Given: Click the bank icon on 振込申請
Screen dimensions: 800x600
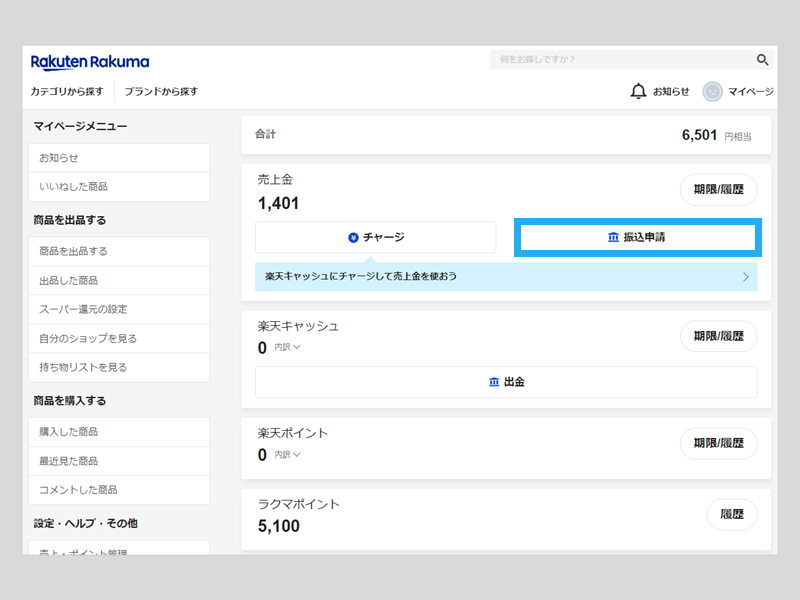Looking at the screenshot, I should click(x=613, y=237).
